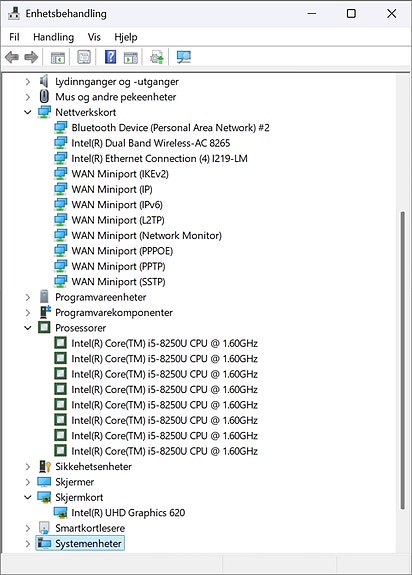Click the Properties toolbar icon
The width and height of the screenshot is (412, 575).
pyautogui.click(x=84, y=57)
